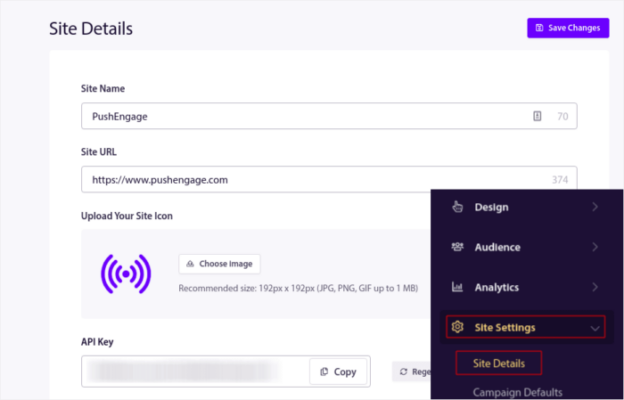The image size is (624, 400).
Task: Click the Choose Image button
Action: click(x=220, y=264)
